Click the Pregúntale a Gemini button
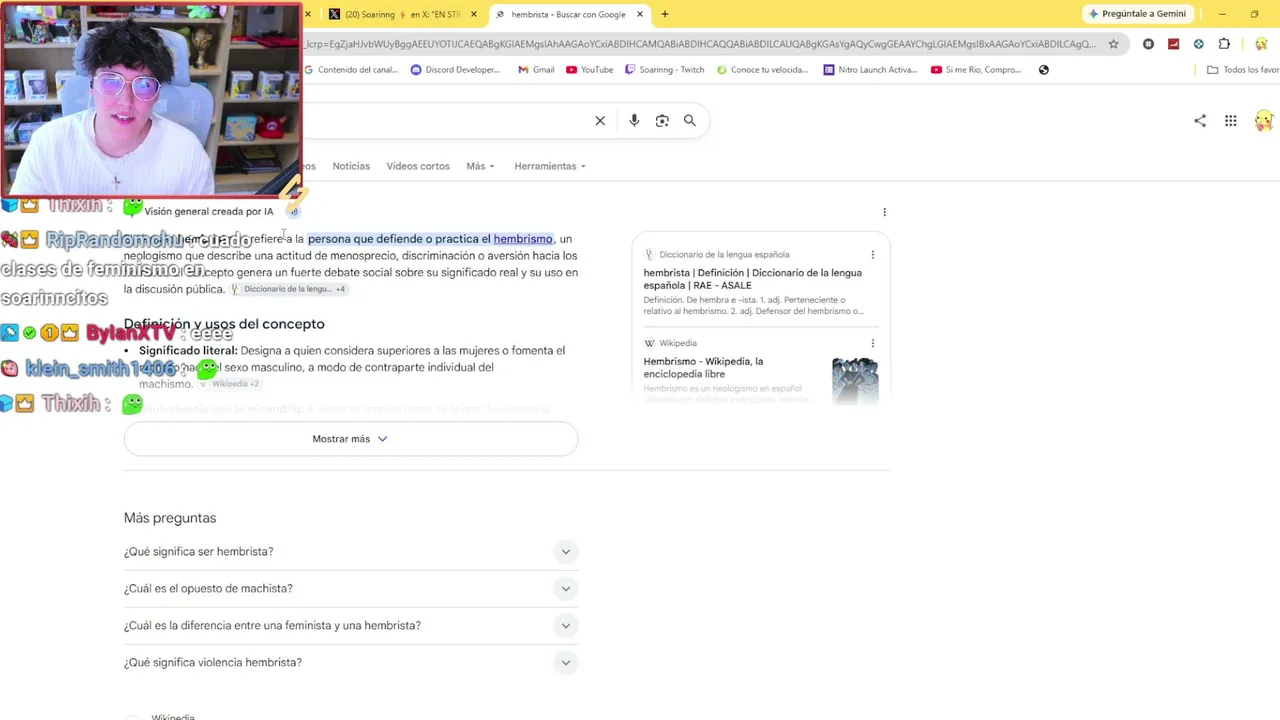1280x720 pixels. [1138, 14]
